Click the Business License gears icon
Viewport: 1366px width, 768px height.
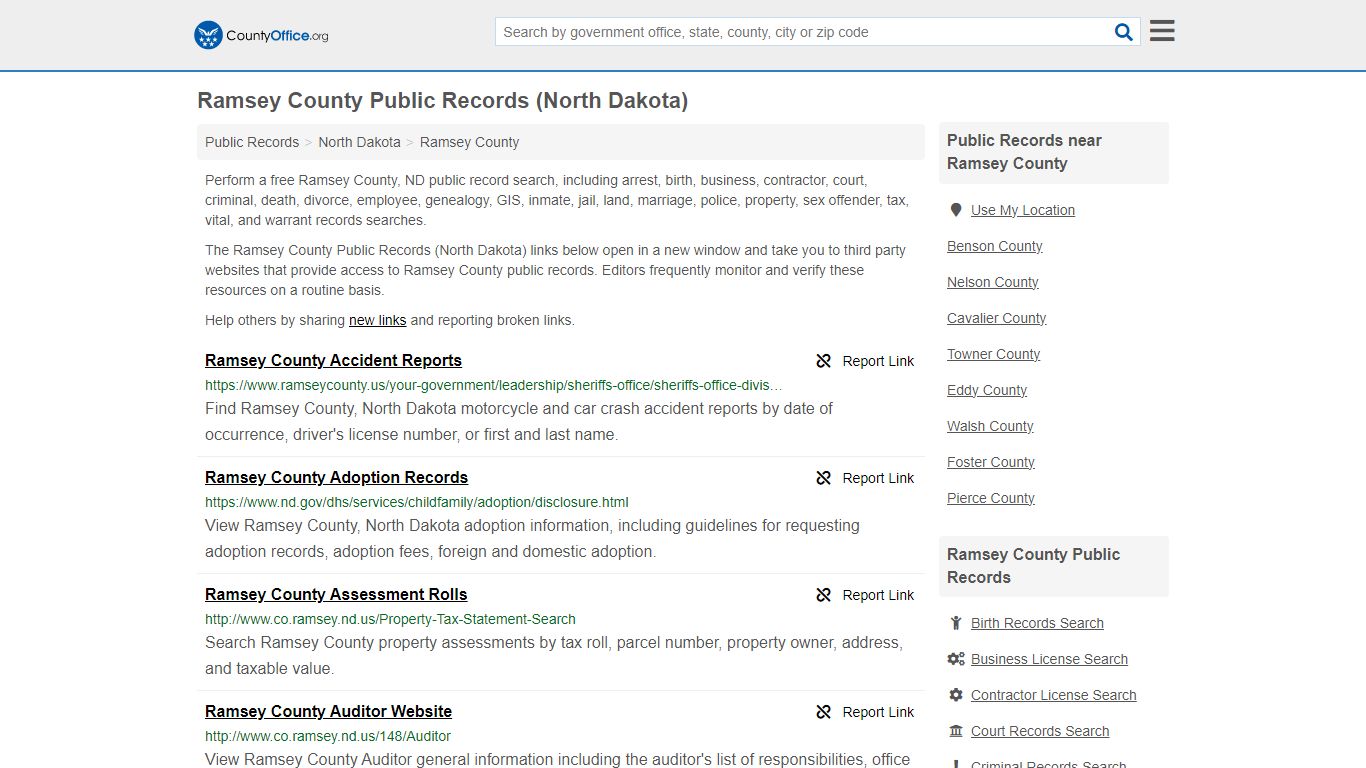click(956, 659)
